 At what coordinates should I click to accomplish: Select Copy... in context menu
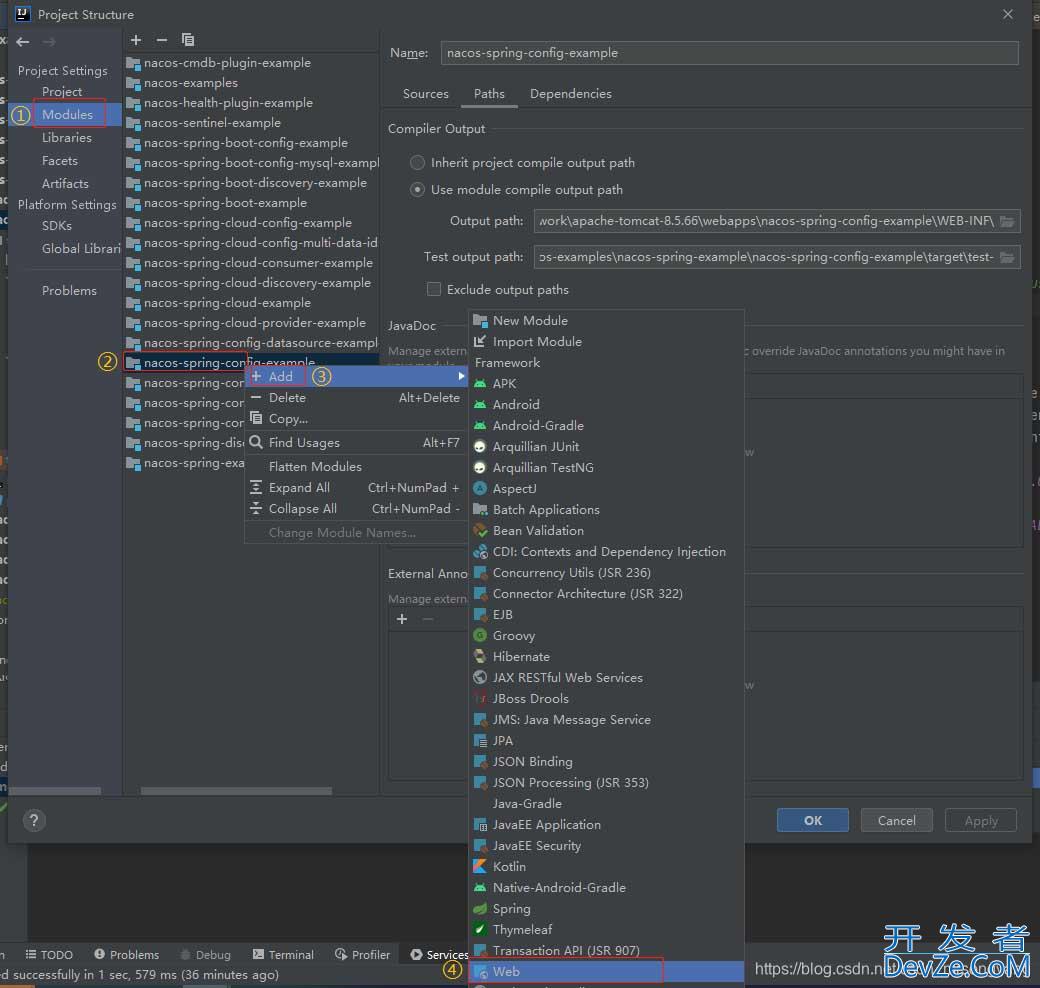tap(356, 419)
